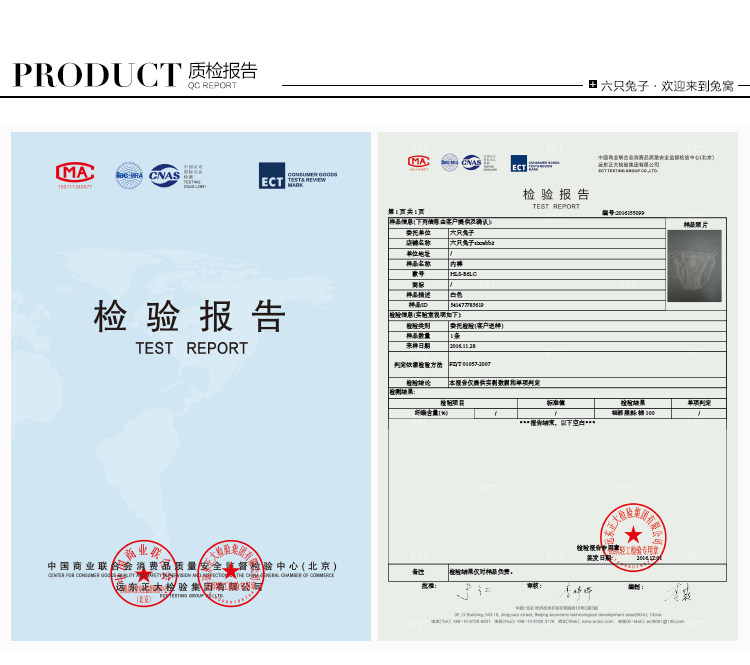
Task: Click the plus square icon before 六只兔子
Action: (593, 85)
